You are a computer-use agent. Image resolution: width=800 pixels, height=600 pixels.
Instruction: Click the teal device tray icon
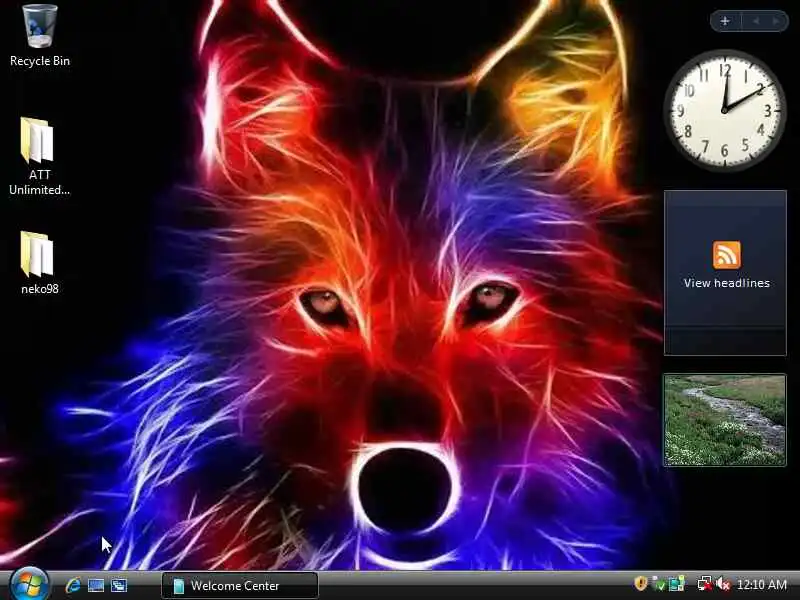[x=677, y=584]
